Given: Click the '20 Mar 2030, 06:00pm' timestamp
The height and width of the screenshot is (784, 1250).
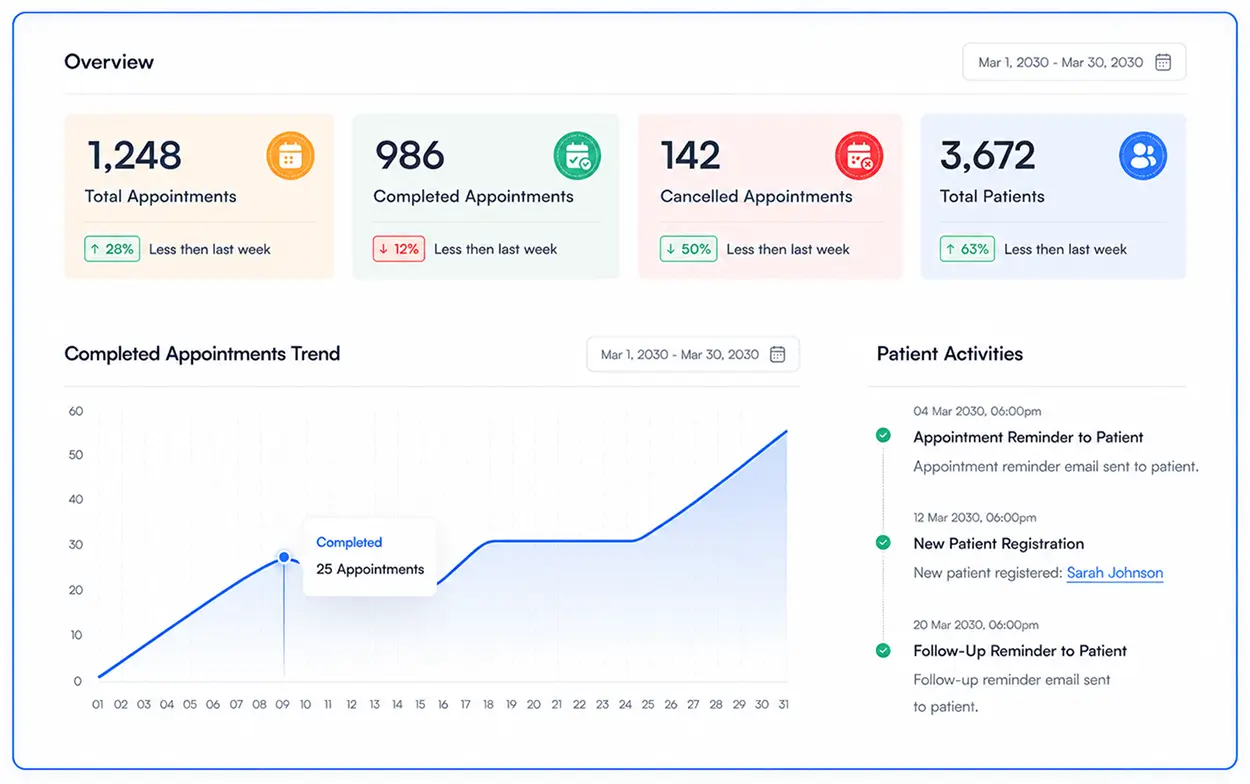Looking at the screenshot, I should (976, 625).
